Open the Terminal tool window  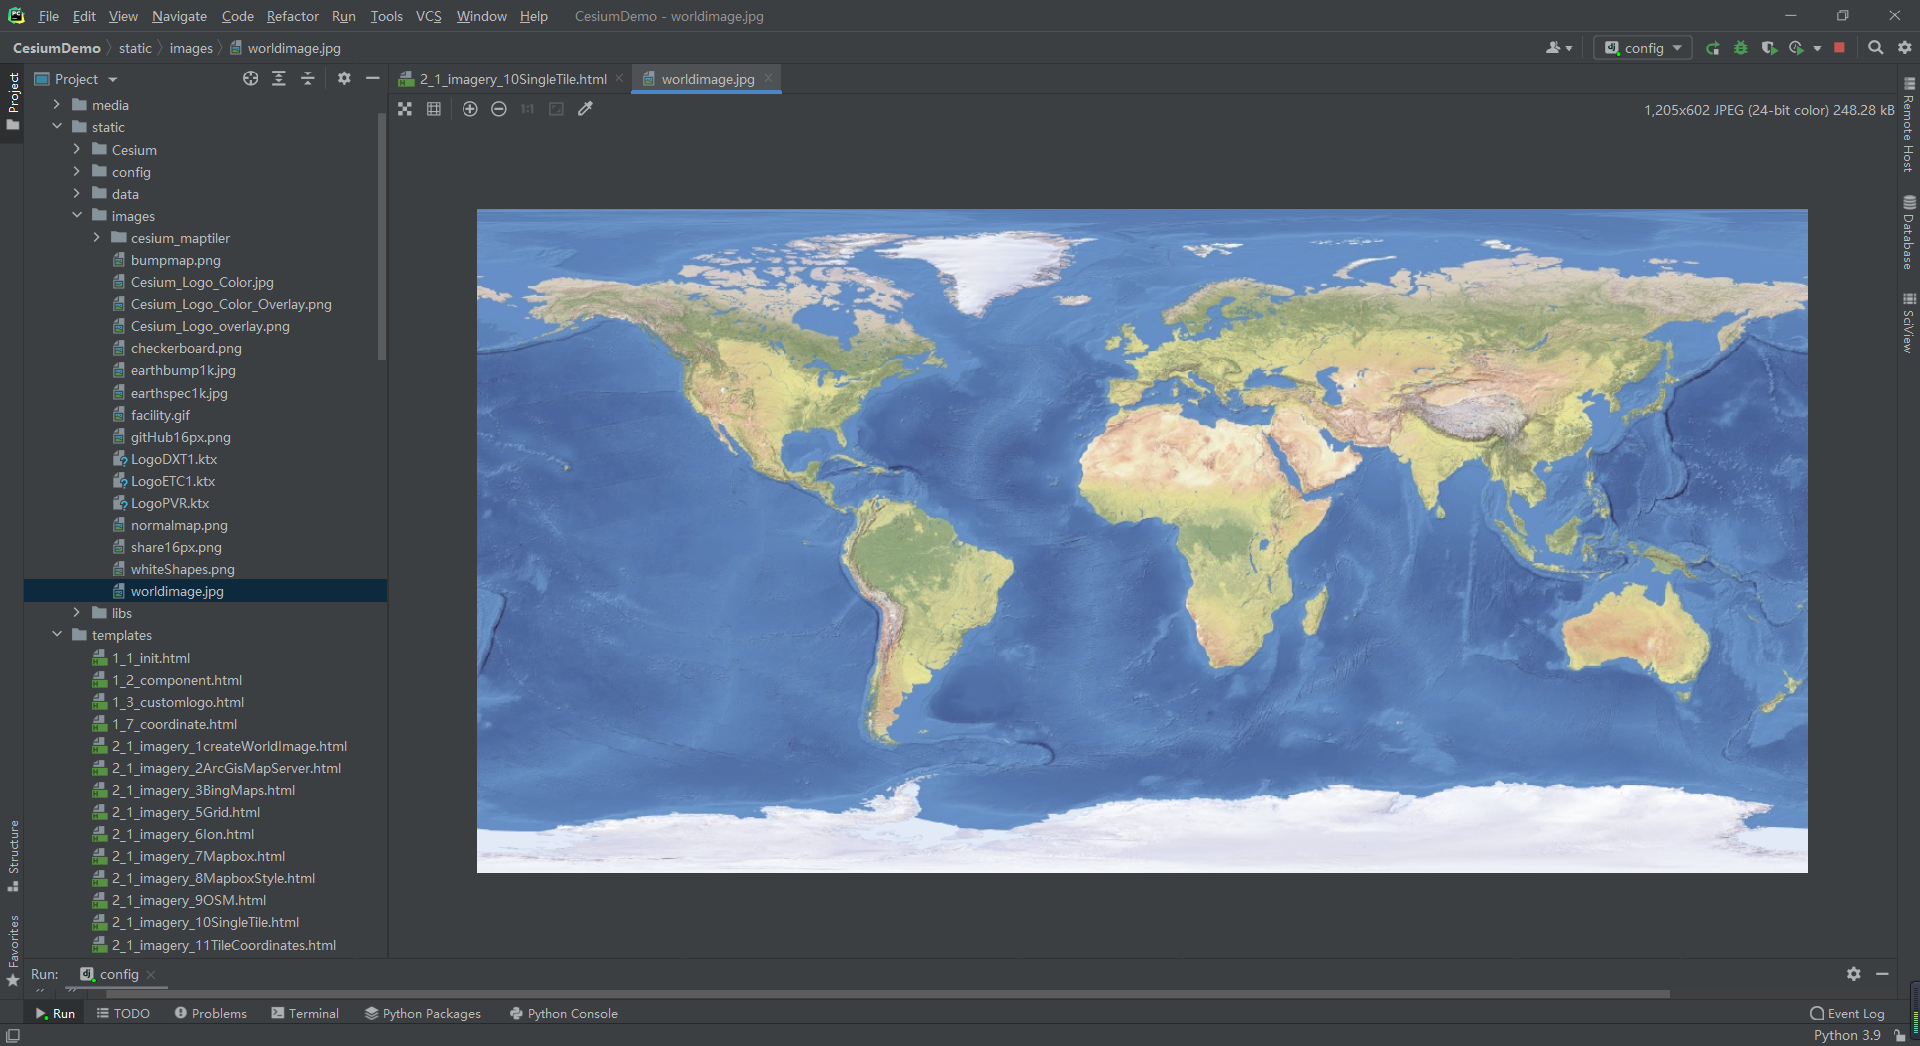[305, 1013]
